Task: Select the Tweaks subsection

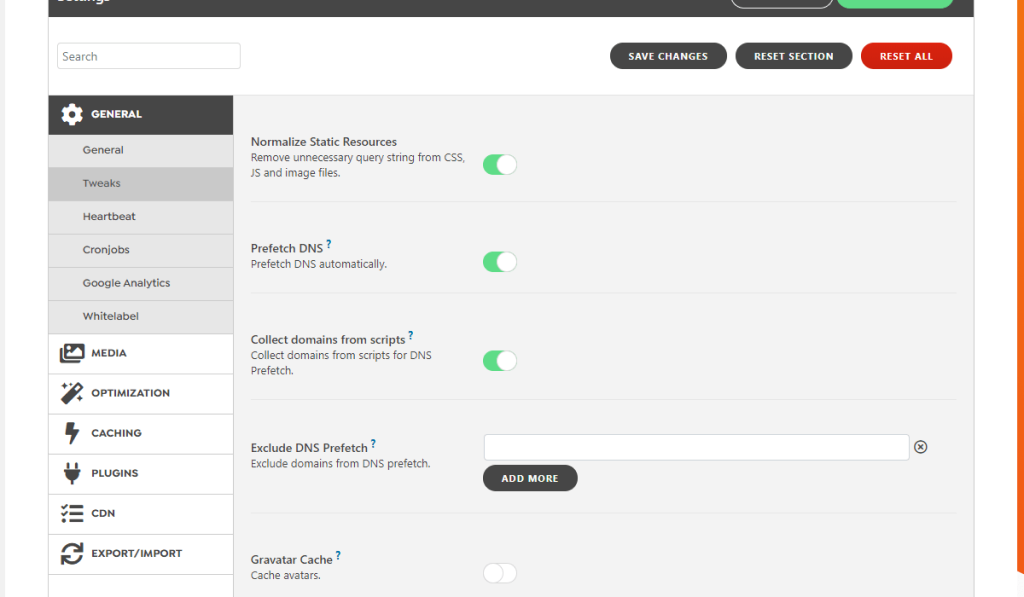Action: coord(140,184)
